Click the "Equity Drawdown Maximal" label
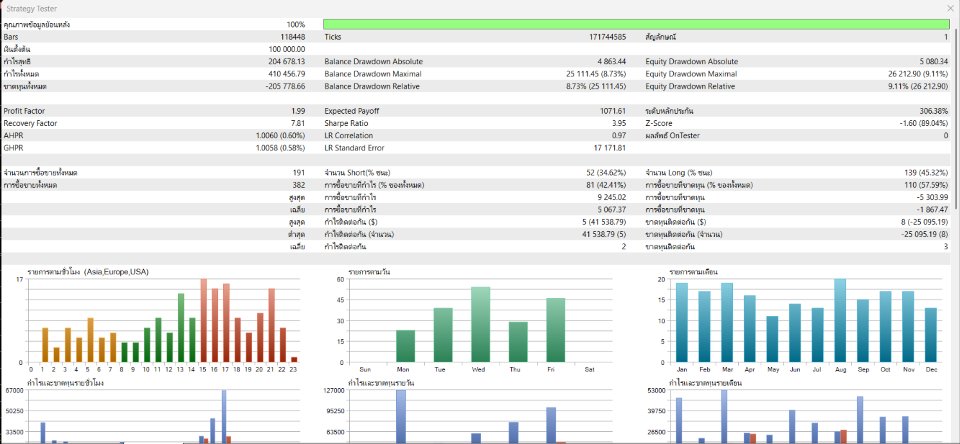This screenshot has width=960, height=444. [691, 73]
